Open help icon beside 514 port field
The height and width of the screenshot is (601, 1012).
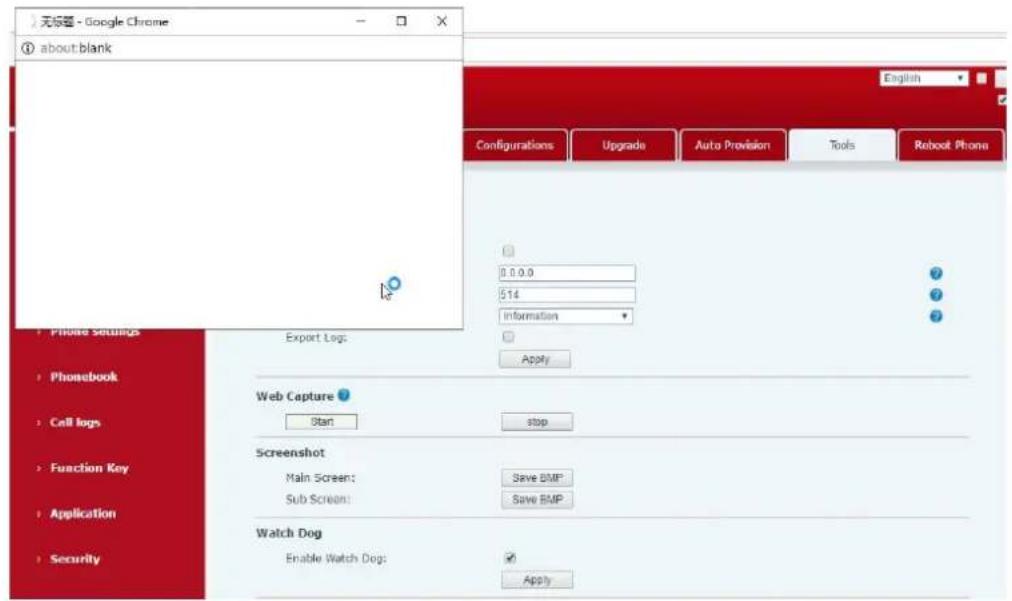936,294
